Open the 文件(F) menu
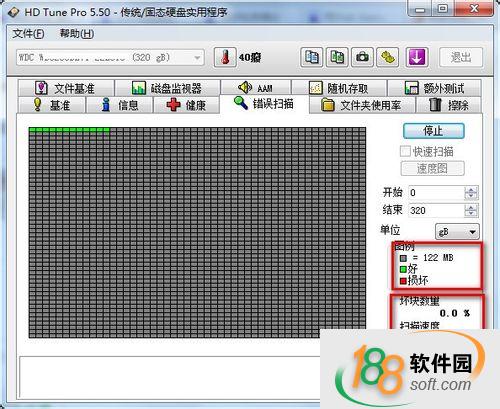500x409 pixels. pos(28,34)
